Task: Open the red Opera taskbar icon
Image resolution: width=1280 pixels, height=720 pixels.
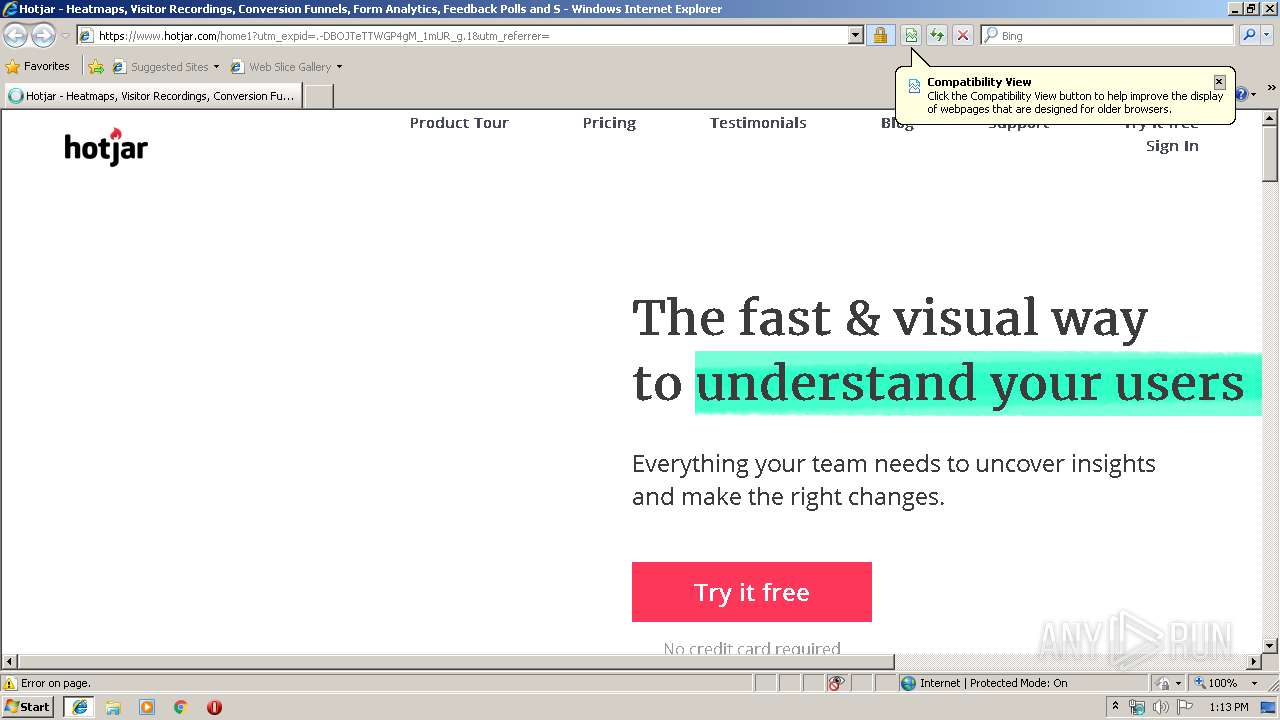Action: pyautogui.click(x=214, y=707)
